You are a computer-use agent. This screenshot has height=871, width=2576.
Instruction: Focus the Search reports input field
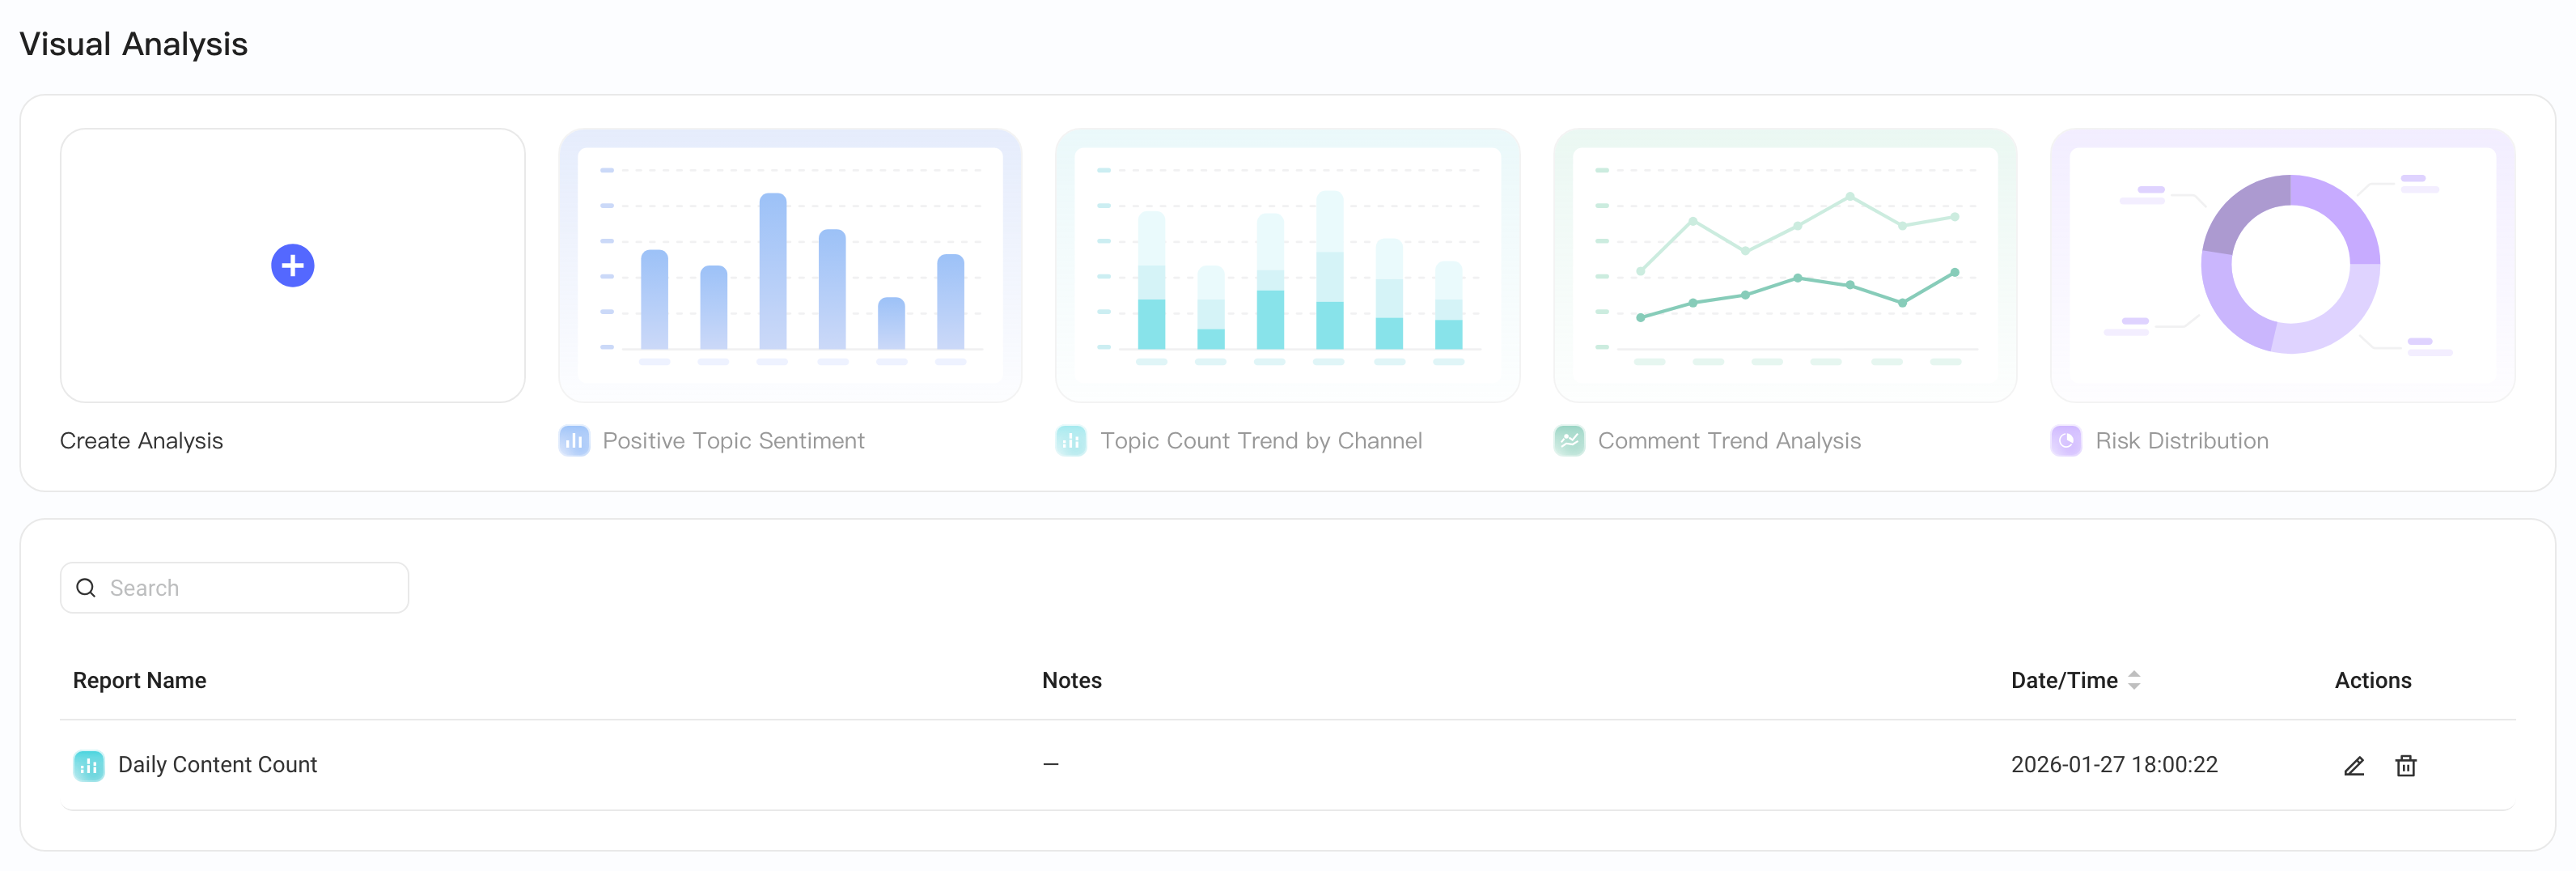point(234,588)
